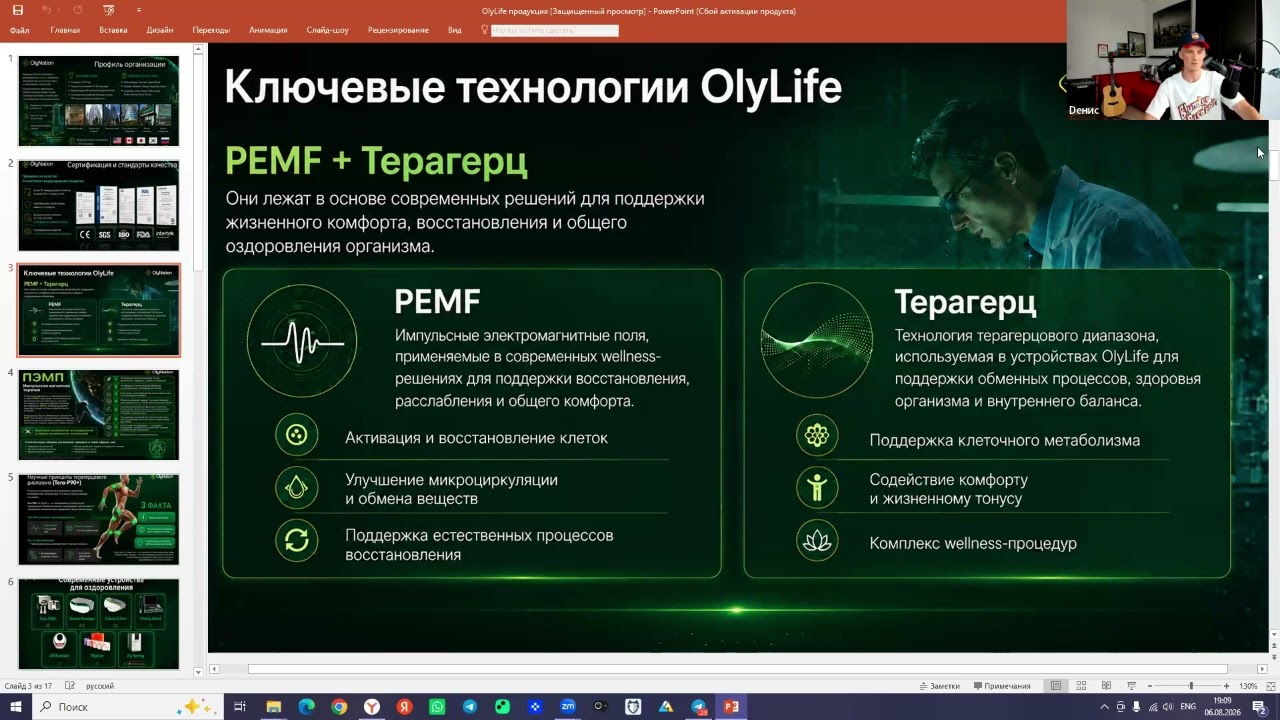Click the 'Что вы хотите сделать' search box
This screenshot has height=720, width=1280.
(x=555, y=30)
